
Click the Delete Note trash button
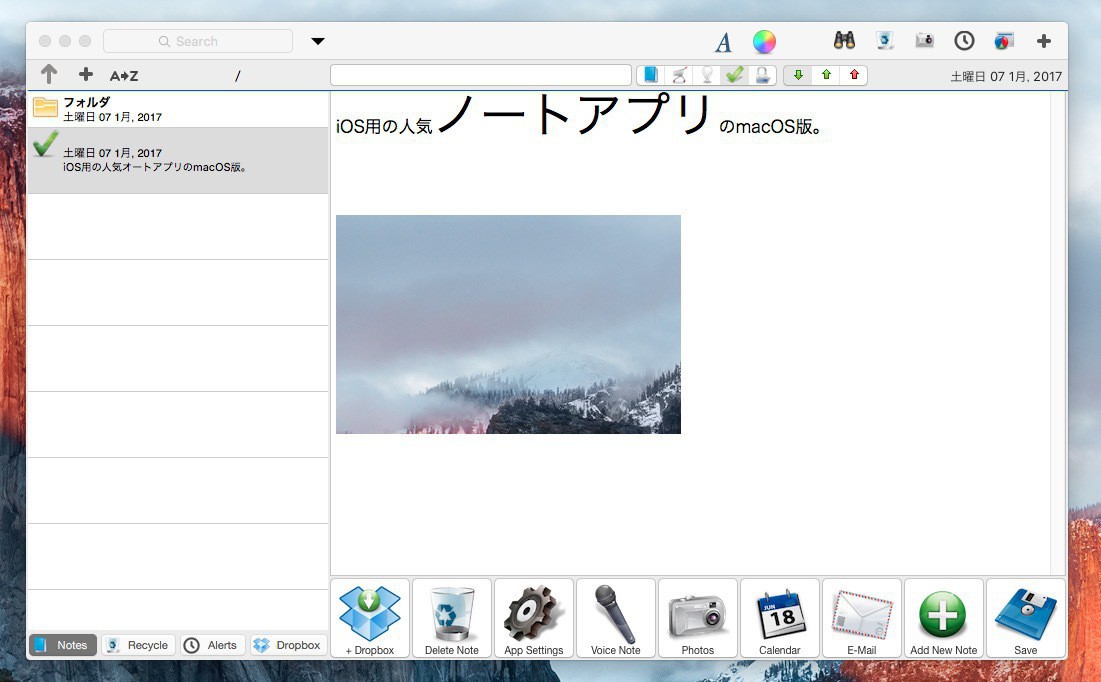(x=451, y=618)
